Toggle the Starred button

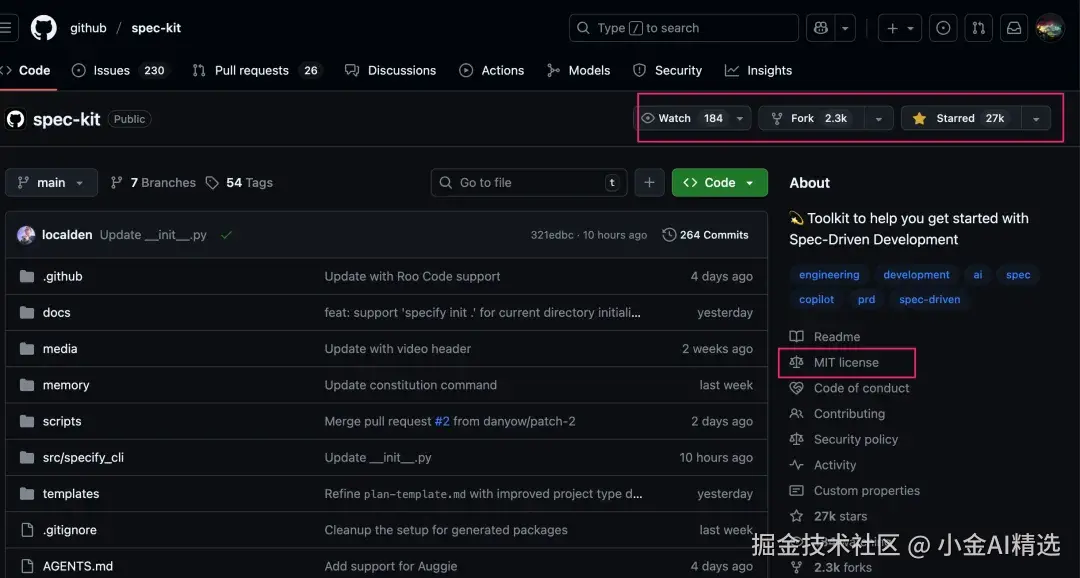coord(961,118)
